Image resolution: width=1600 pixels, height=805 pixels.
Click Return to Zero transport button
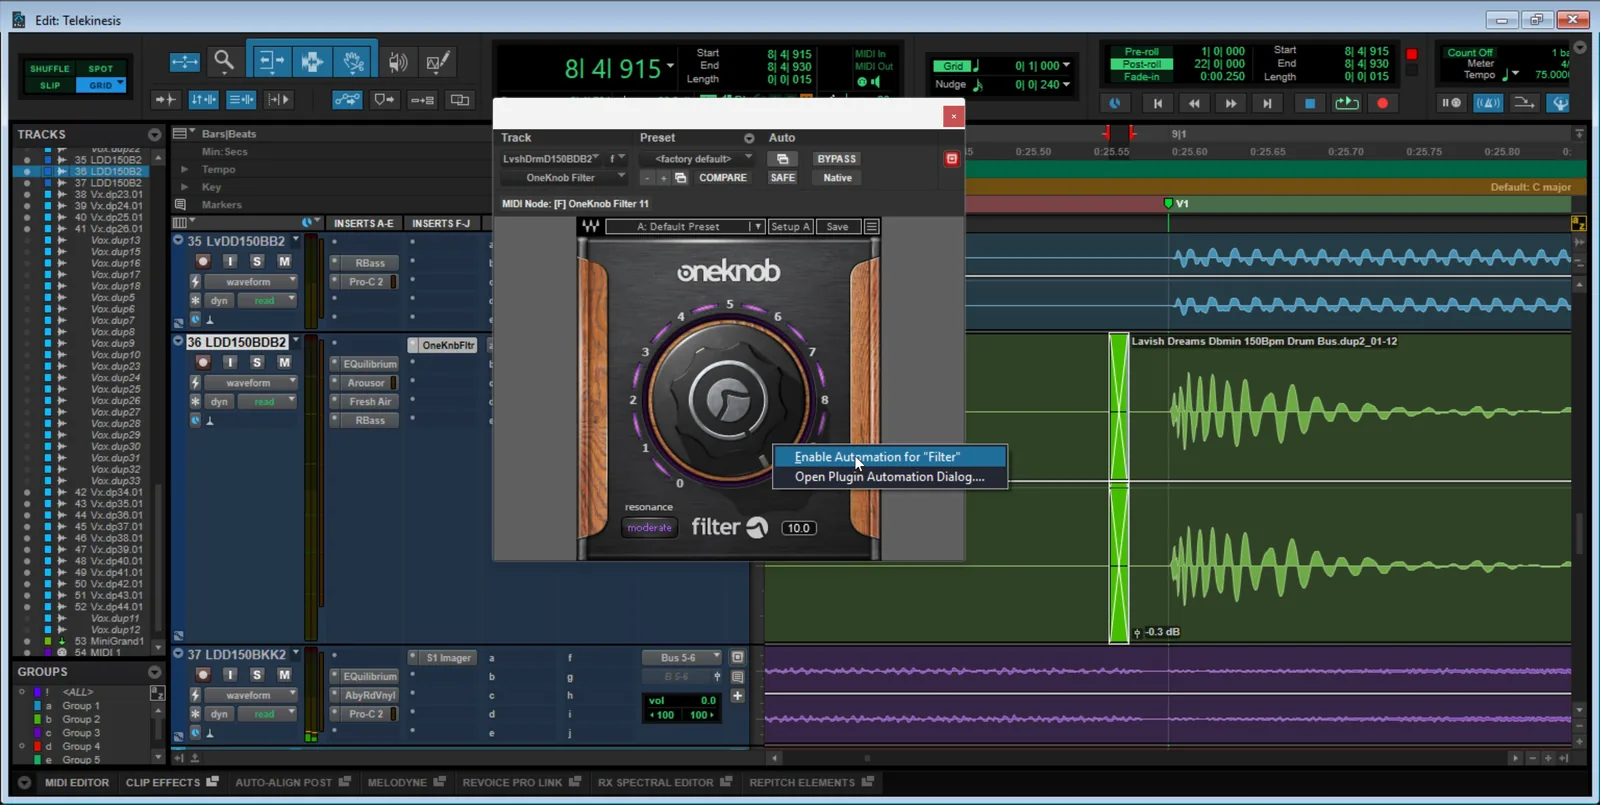point(1157,103)
